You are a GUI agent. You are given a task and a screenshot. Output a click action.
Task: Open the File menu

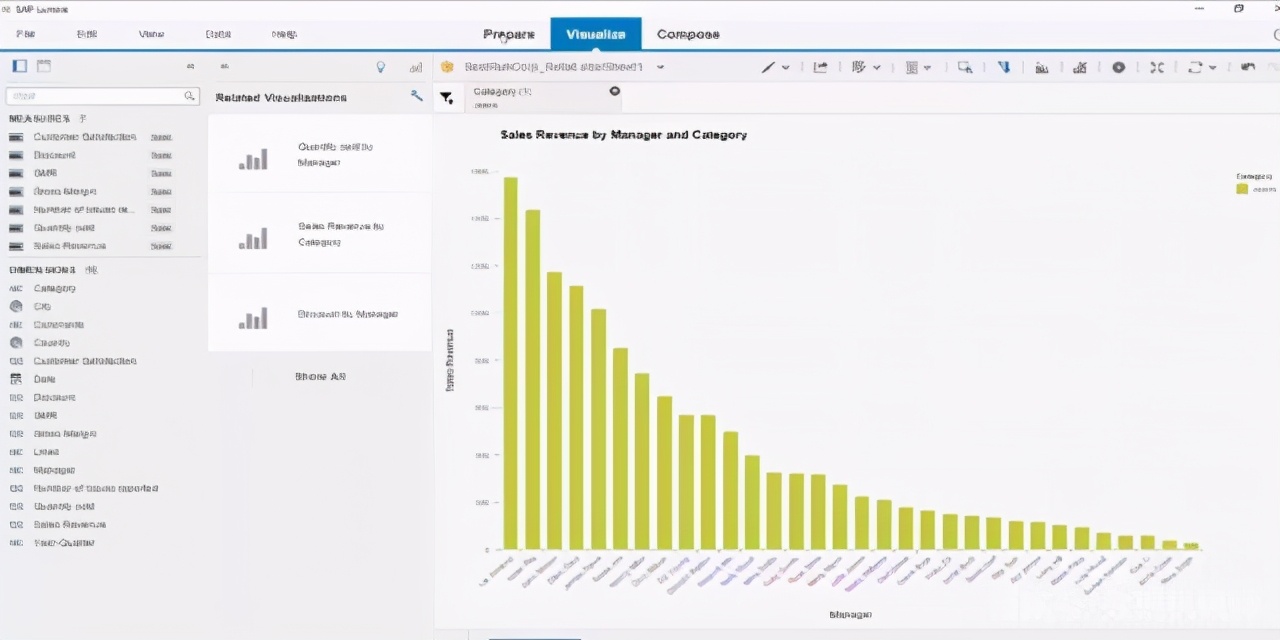coord(26,34)
